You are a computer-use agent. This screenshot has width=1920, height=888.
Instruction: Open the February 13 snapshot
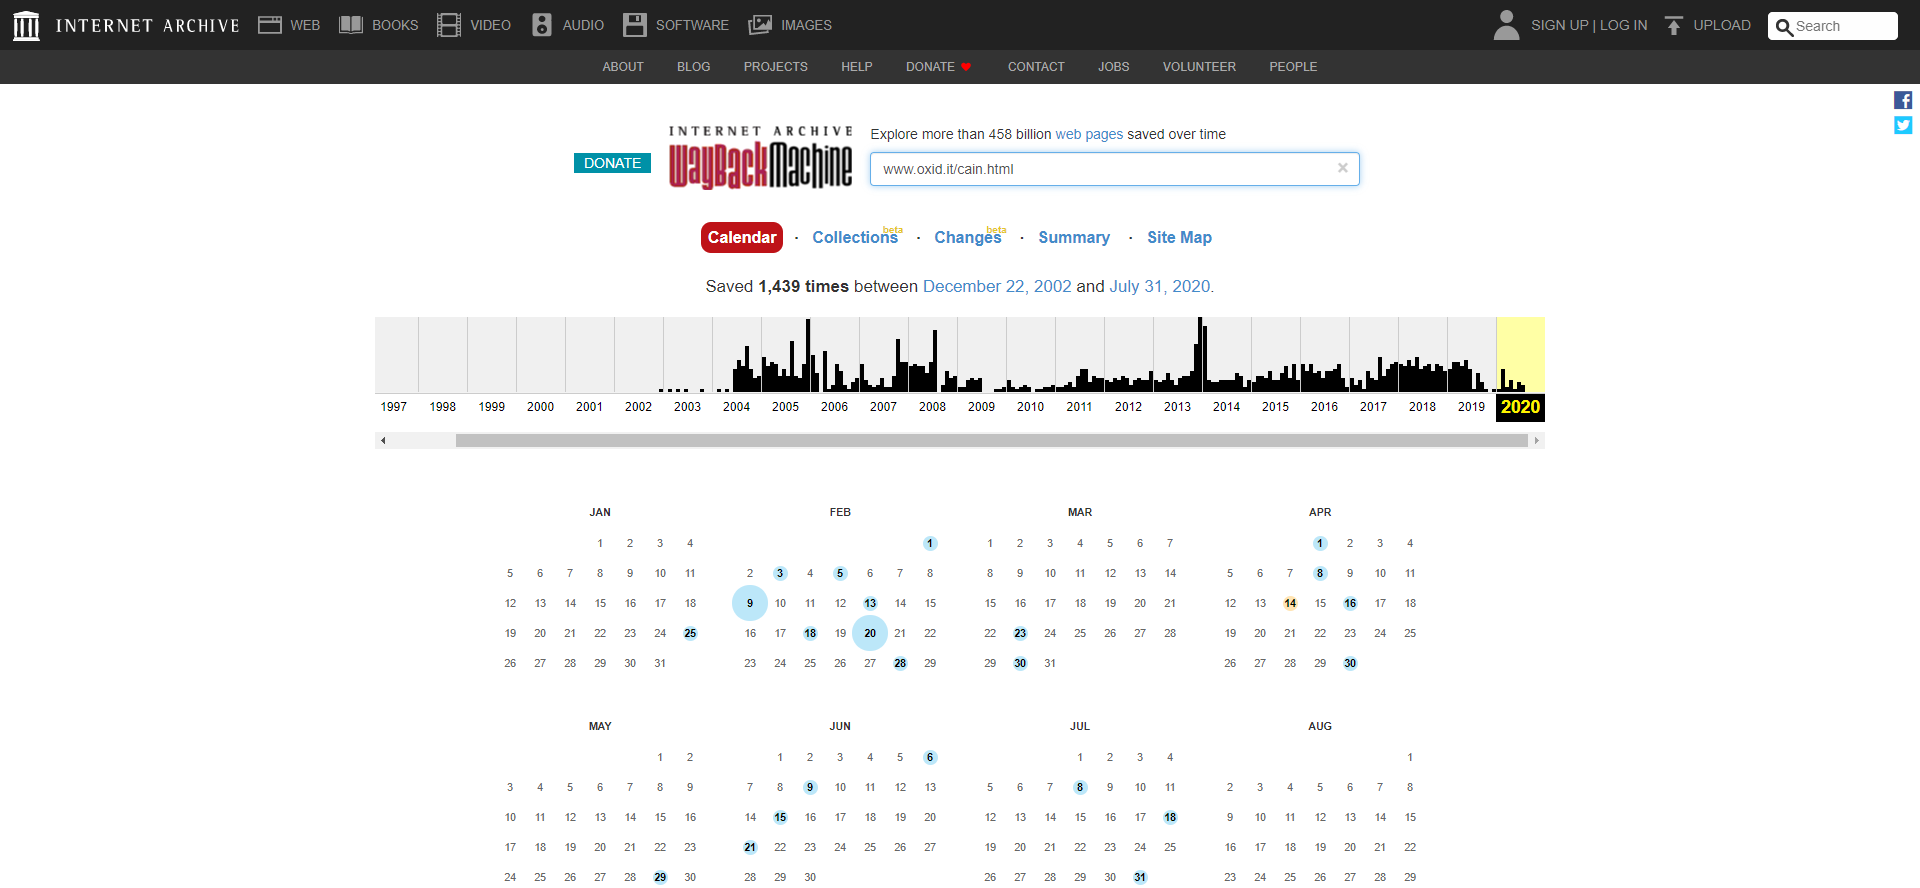click(x=870, y=603)
